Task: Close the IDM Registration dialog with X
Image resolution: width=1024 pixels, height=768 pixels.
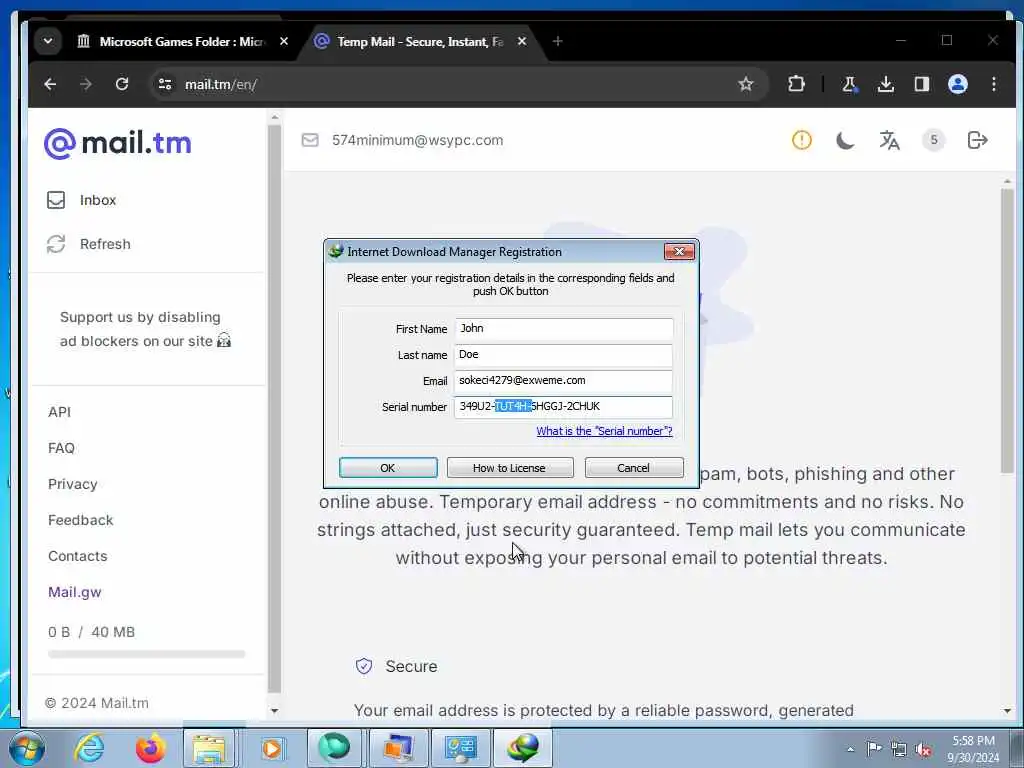Action: pos(679,251)
